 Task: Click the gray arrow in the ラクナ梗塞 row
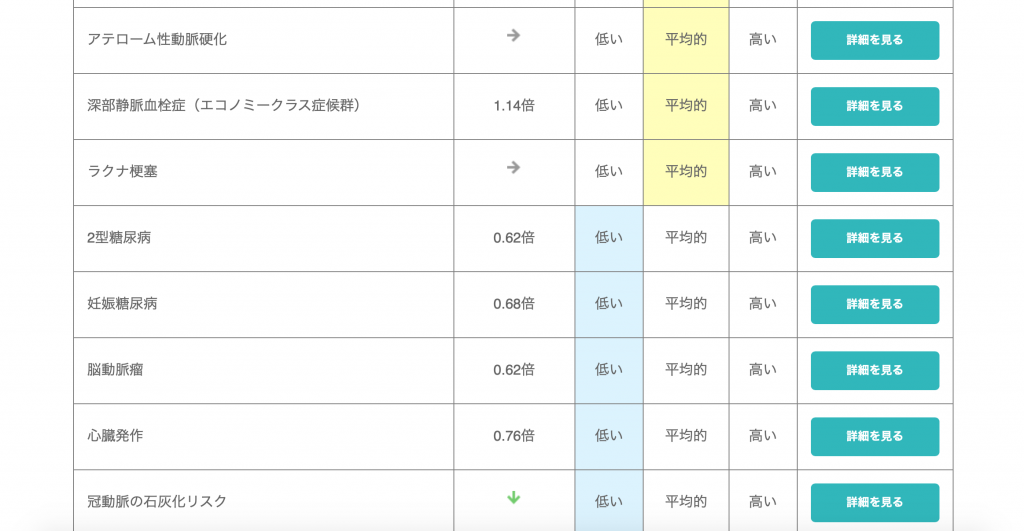click(513, 168)
